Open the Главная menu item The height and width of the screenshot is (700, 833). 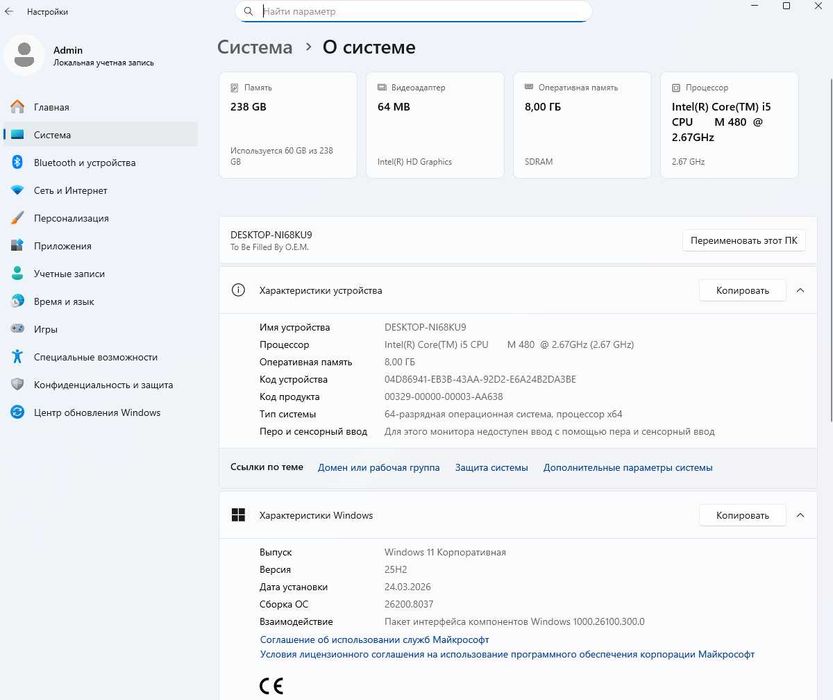(51, 107)
